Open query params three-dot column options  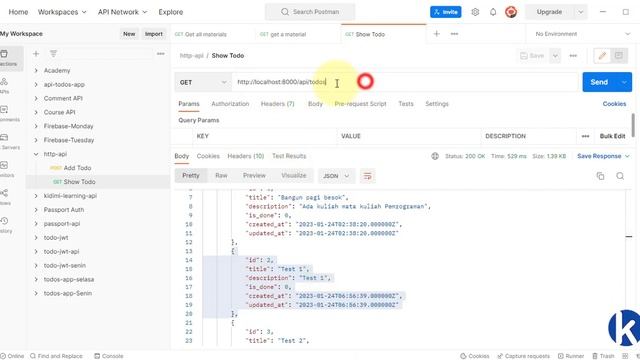coord(585,136)
